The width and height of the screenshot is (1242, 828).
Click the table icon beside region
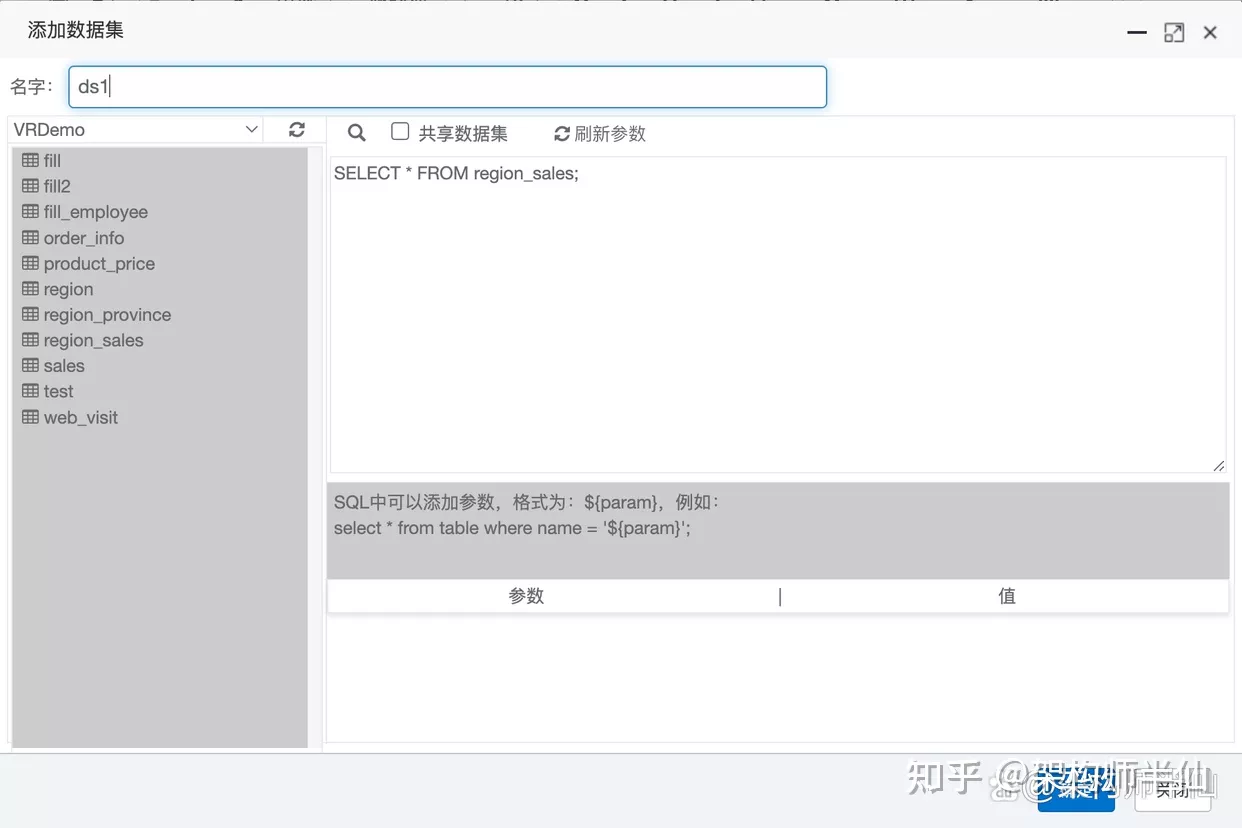click(x=30, y=289)
